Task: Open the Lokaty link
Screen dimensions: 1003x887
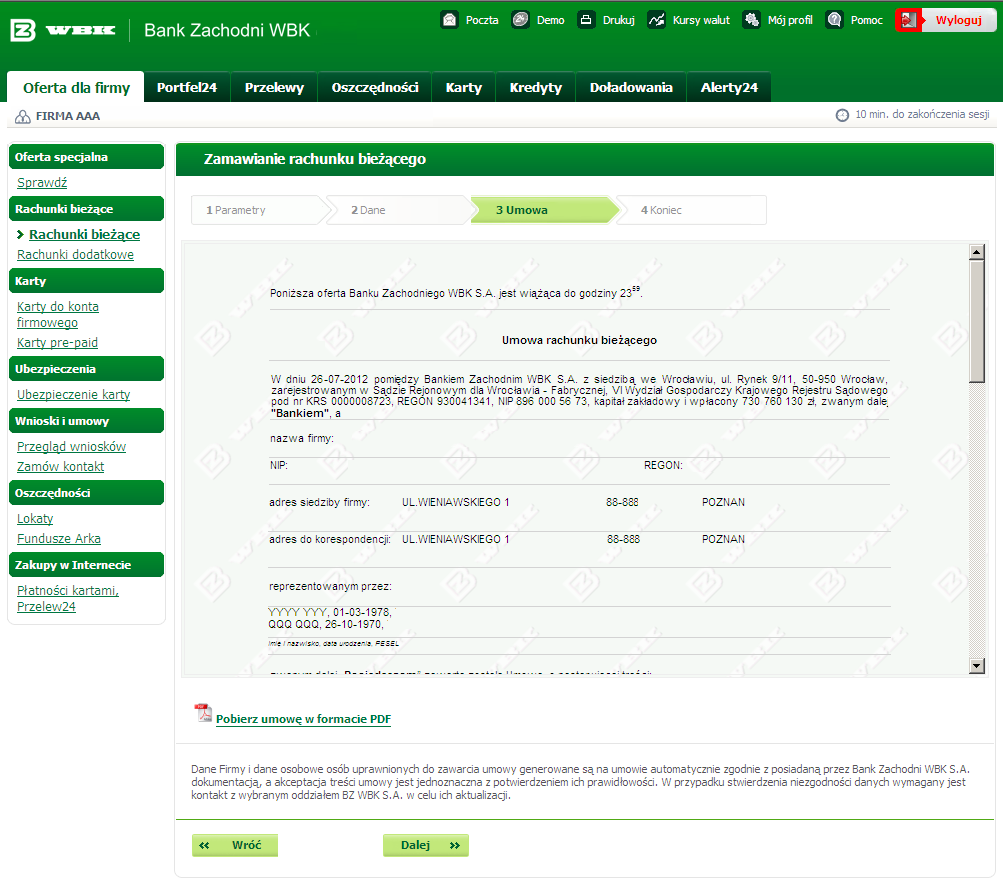Action: [35, 519]
